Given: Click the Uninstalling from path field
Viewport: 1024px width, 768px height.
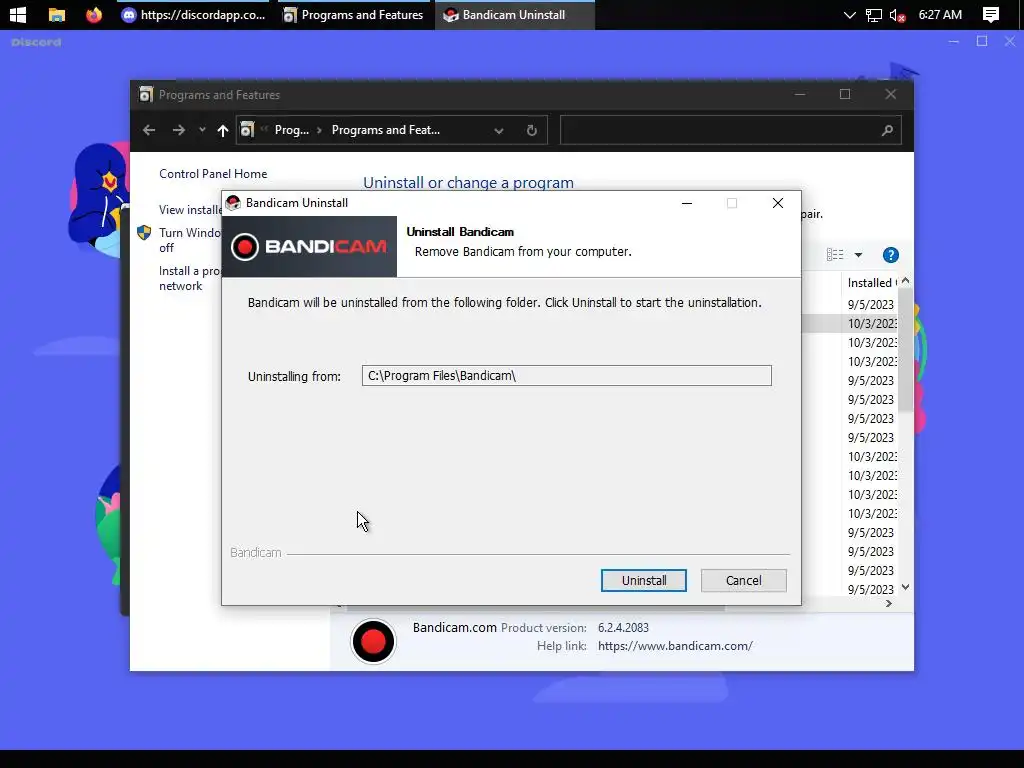Looking at the screenshot, I should [566, 376].
